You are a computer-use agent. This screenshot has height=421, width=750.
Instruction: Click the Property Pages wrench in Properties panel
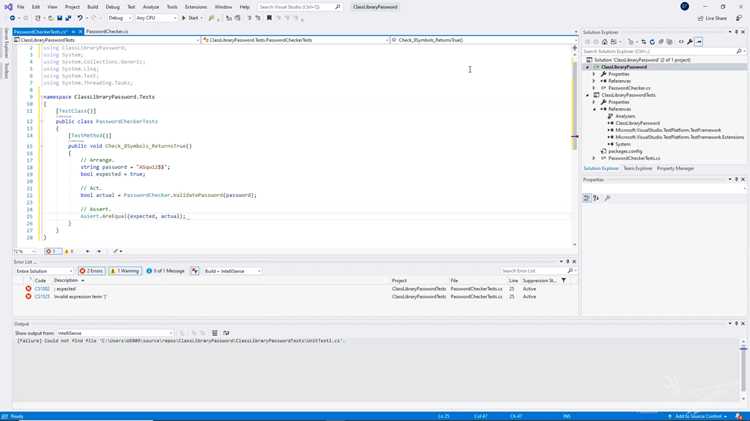(x=607, y=198)
